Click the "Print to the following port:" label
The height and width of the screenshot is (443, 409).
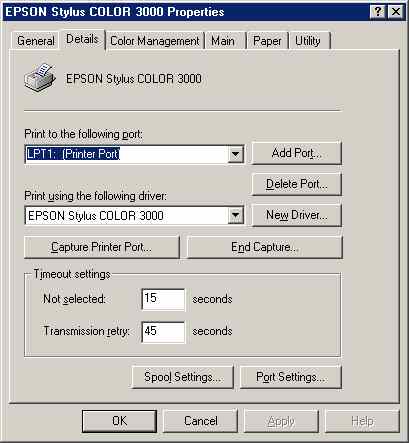(x=84, y=134)
